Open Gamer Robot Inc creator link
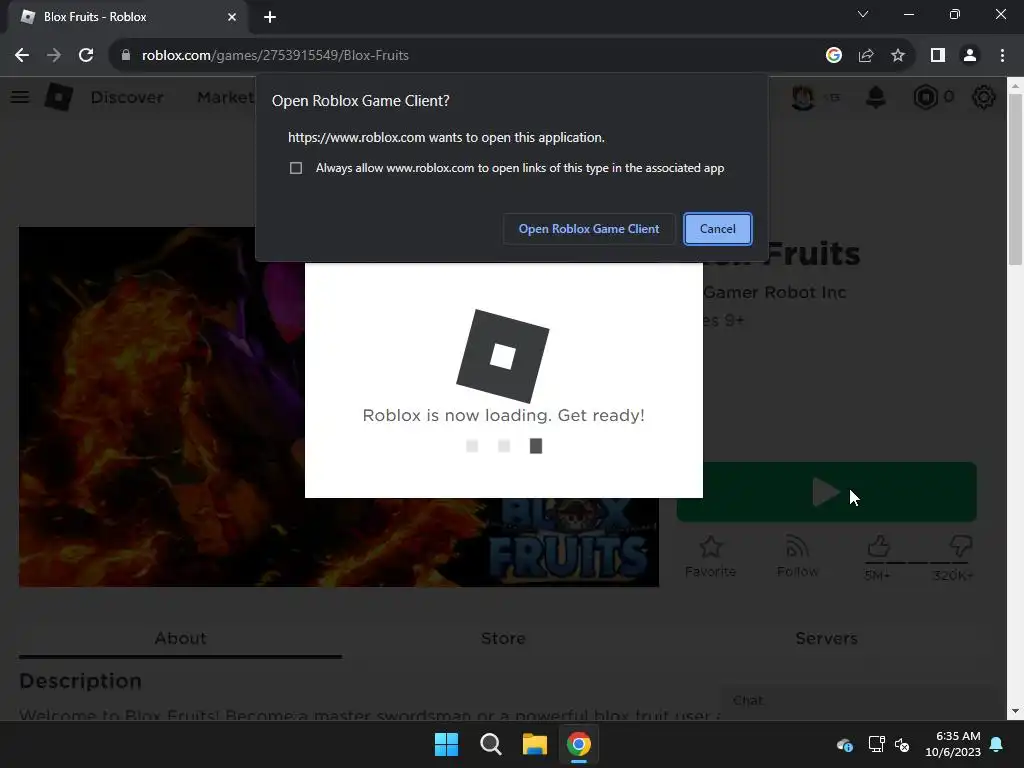 pyautogui.click(x=775, y=292)
